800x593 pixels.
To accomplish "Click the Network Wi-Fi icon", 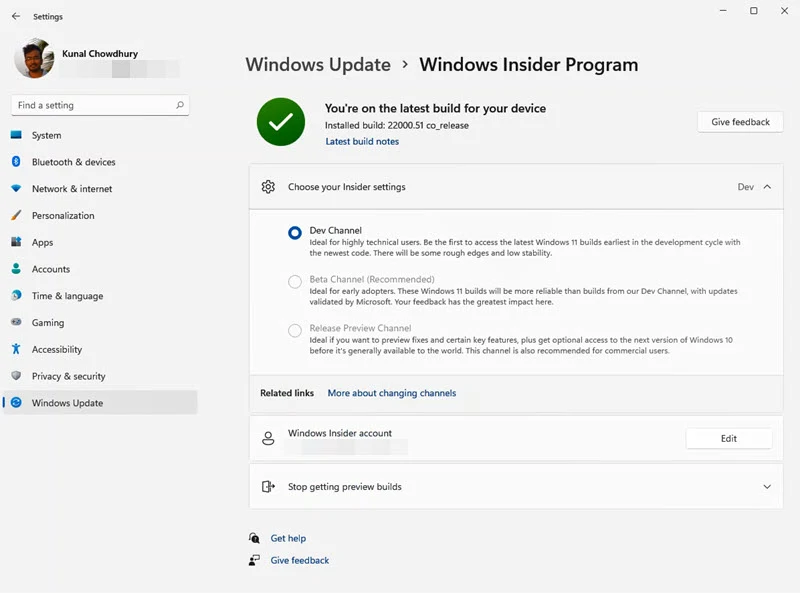I will [16, 188].
